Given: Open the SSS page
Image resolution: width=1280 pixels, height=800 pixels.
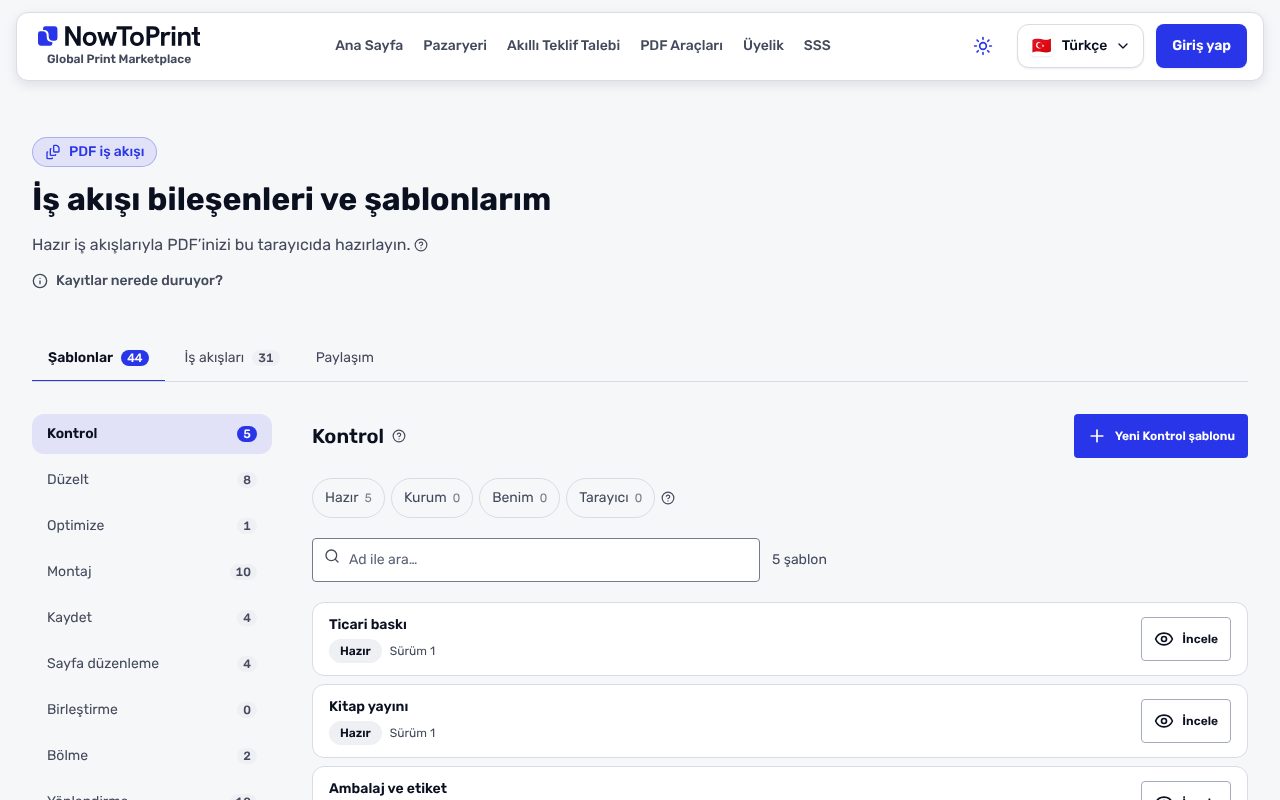Looking at the screenshot, I should click(x=817, y=45).
